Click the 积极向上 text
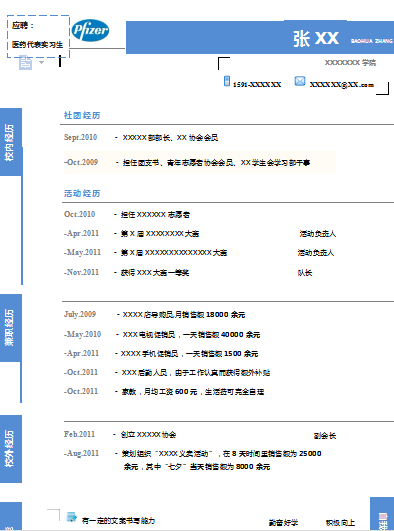The image size is (394, 531). pos(340,523)
